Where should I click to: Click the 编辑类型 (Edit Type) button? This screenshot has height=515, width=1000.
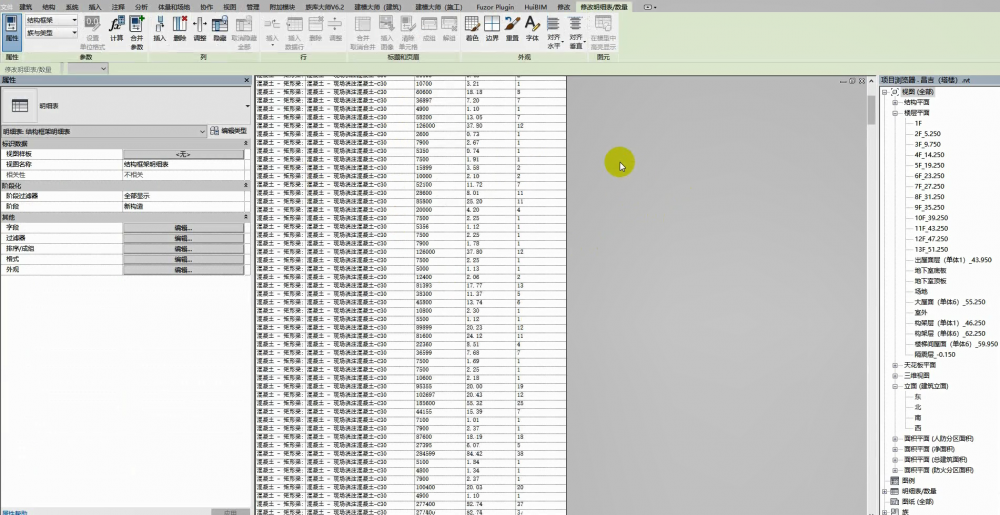tap(228, 131)
